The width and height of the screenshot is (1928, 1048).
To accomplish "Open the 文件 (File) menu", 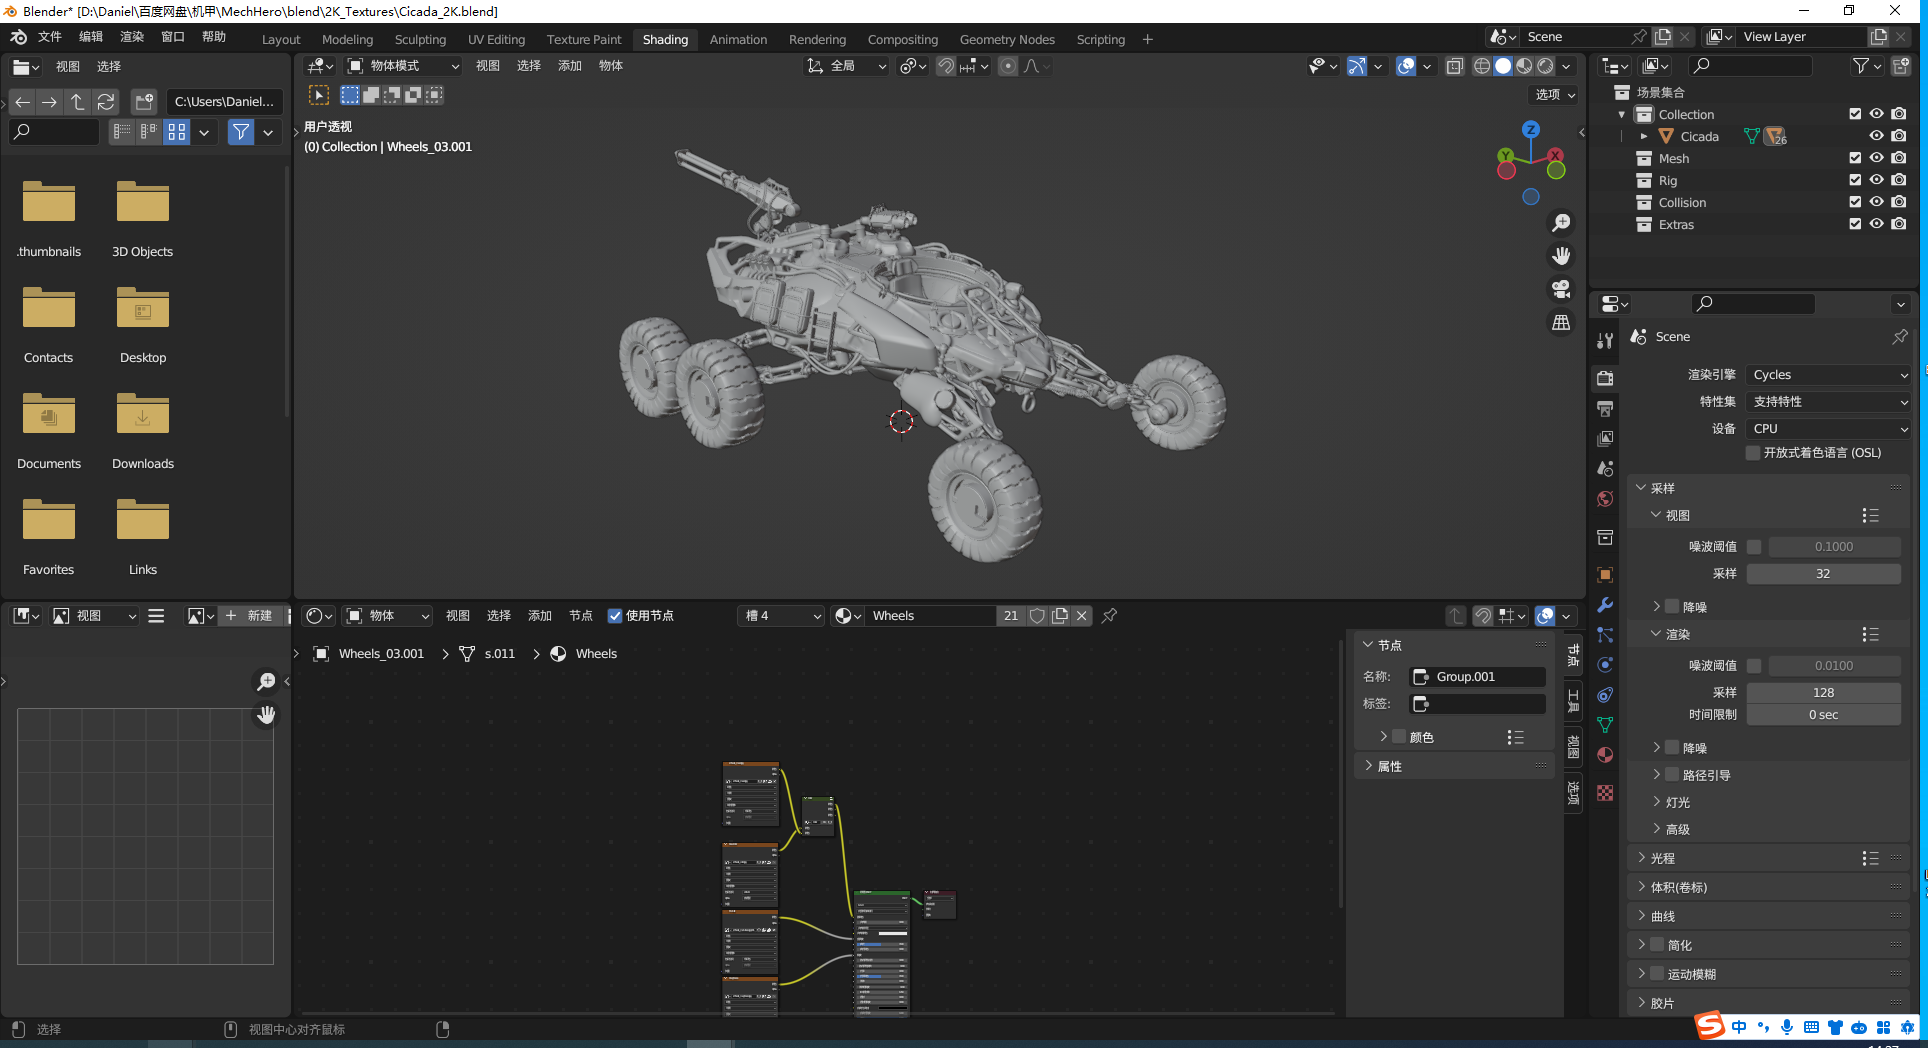I will tap(49, 37).
